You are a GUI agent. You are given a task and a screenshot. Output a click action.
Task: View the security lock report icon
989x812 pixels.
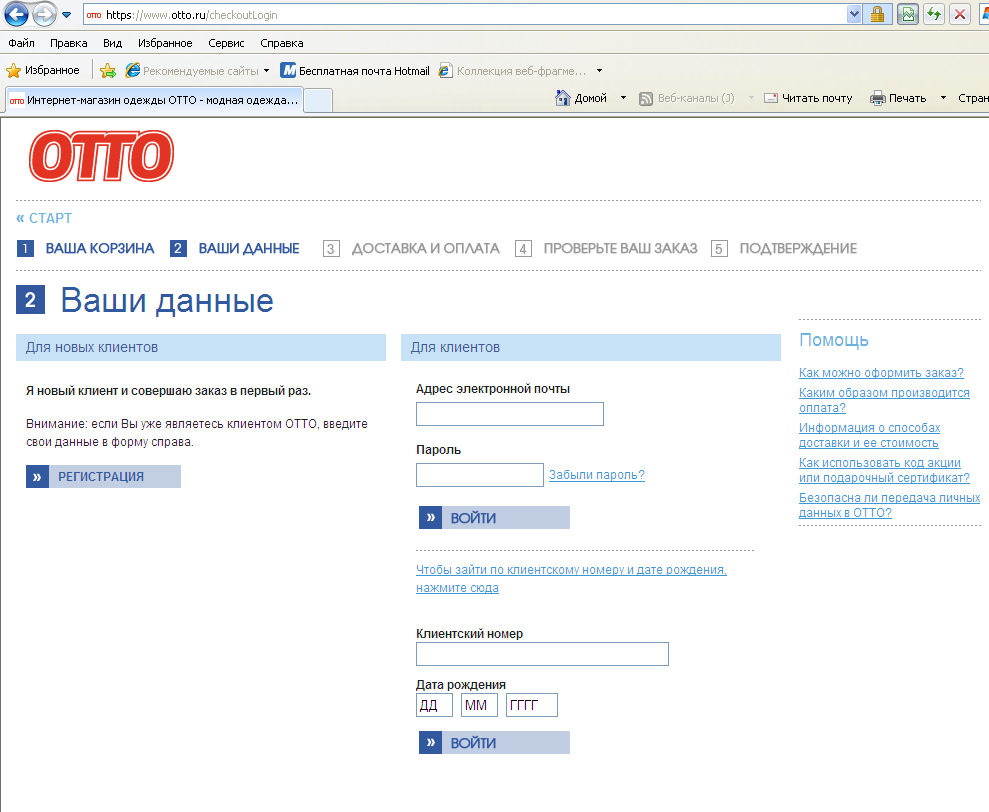coord(877,15)
